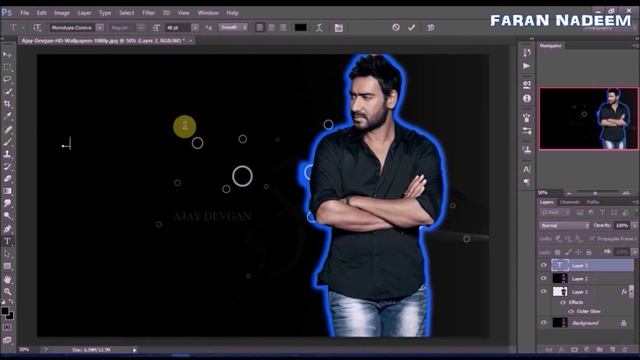640x360 pixels.
Task: Select the History Brush tool
Action: click(x=7, y=167)
